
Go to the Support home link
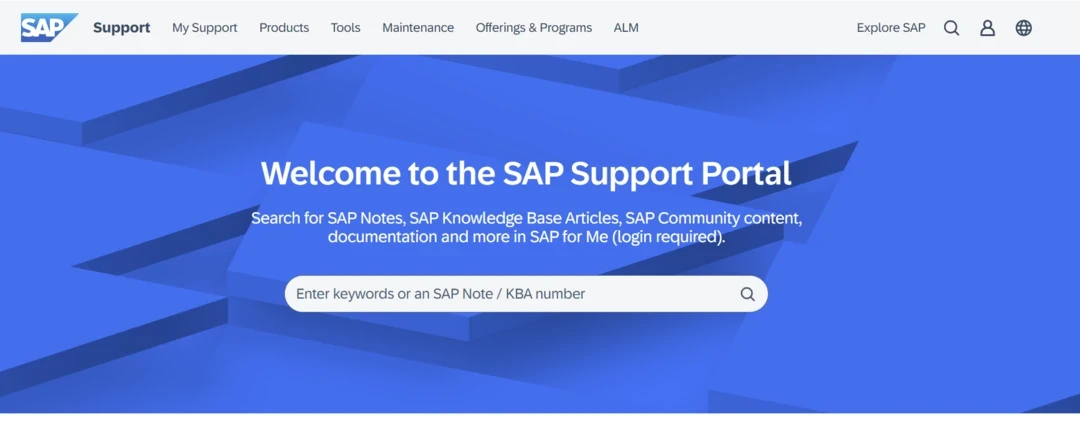pos(121,28)
